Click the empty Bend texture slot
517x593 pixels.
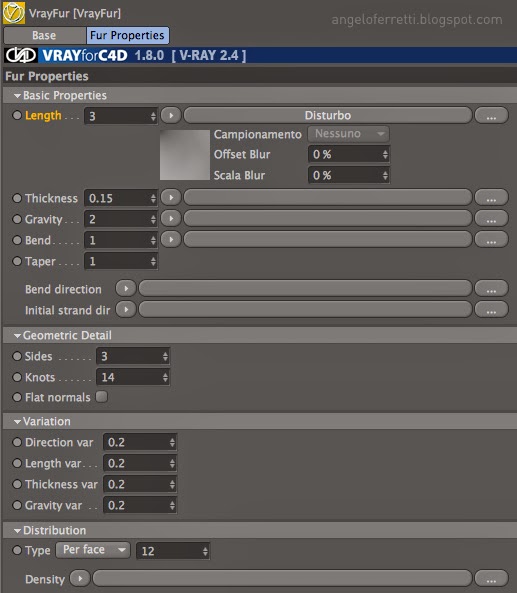[328, 240]
